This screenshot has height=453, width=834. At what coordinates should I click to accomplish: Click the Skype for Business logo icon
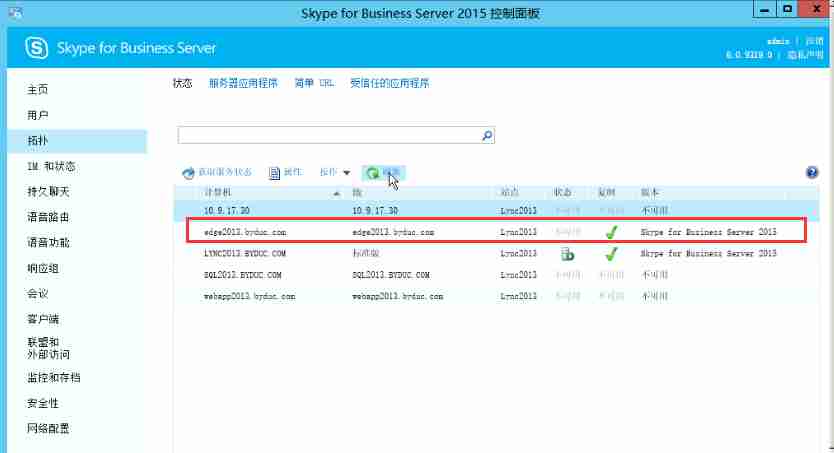[36, 48]
